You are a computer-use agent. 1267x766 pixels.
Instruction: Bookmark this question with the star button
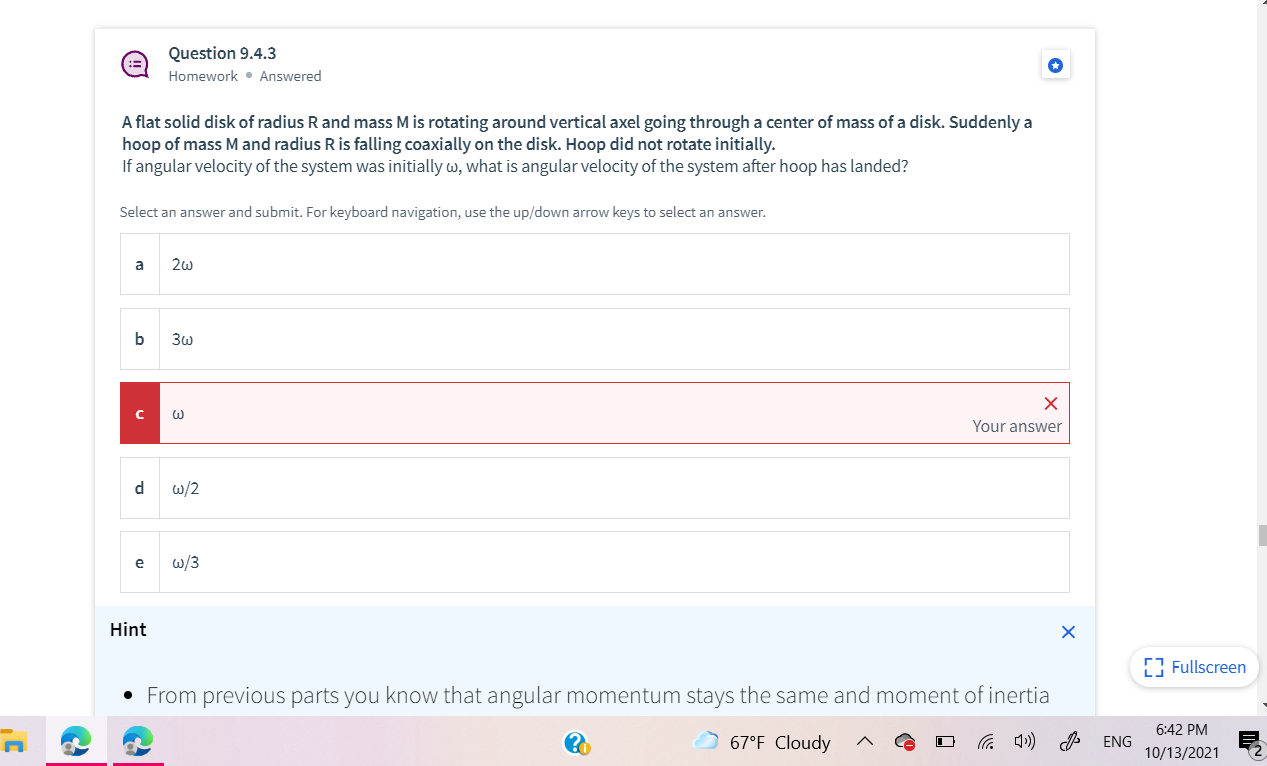1055,66
